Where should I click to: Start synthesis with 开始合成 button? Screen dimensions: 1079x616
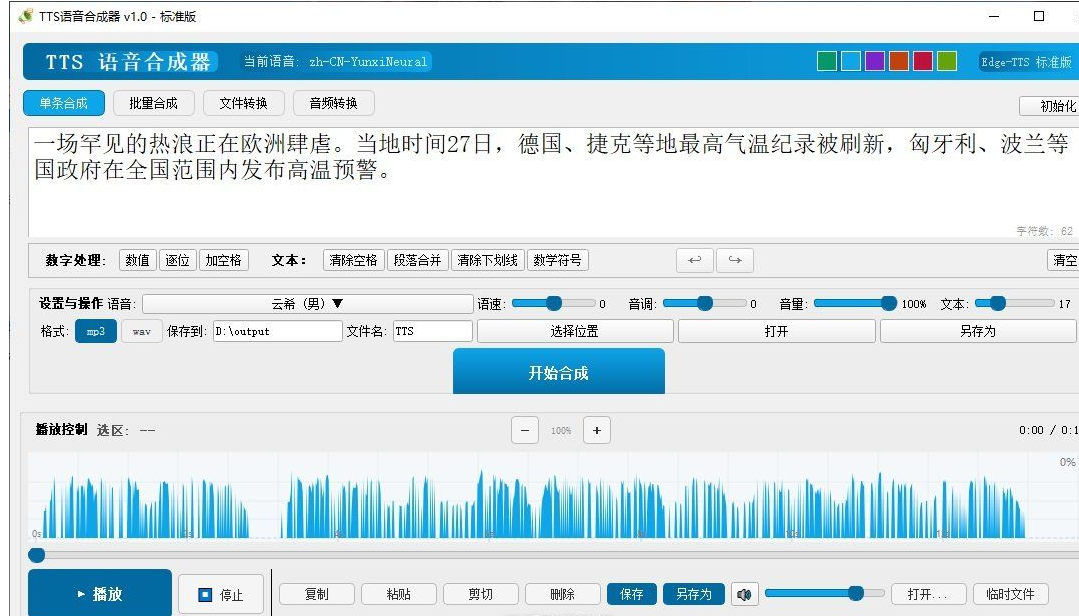559,372
